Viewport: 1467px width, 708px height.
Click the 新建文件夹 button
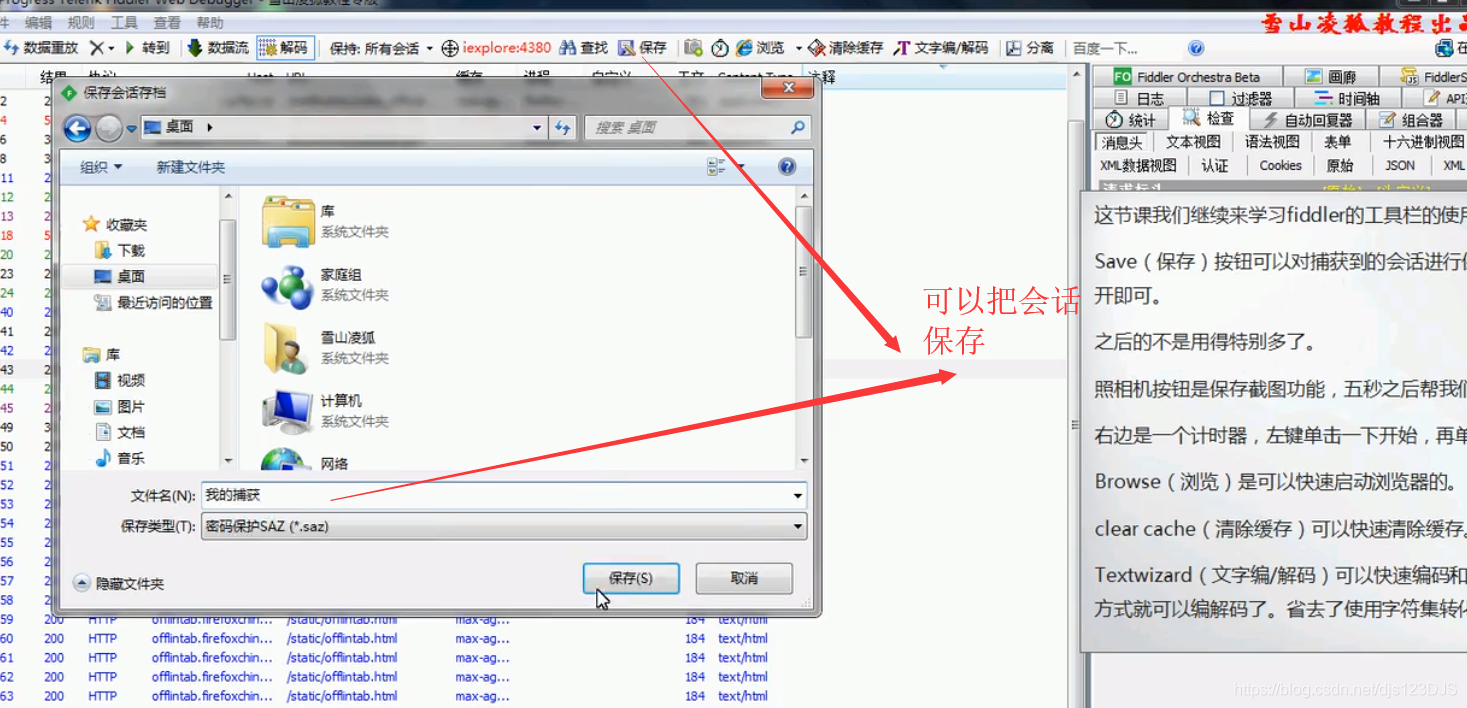click(190, 167)
